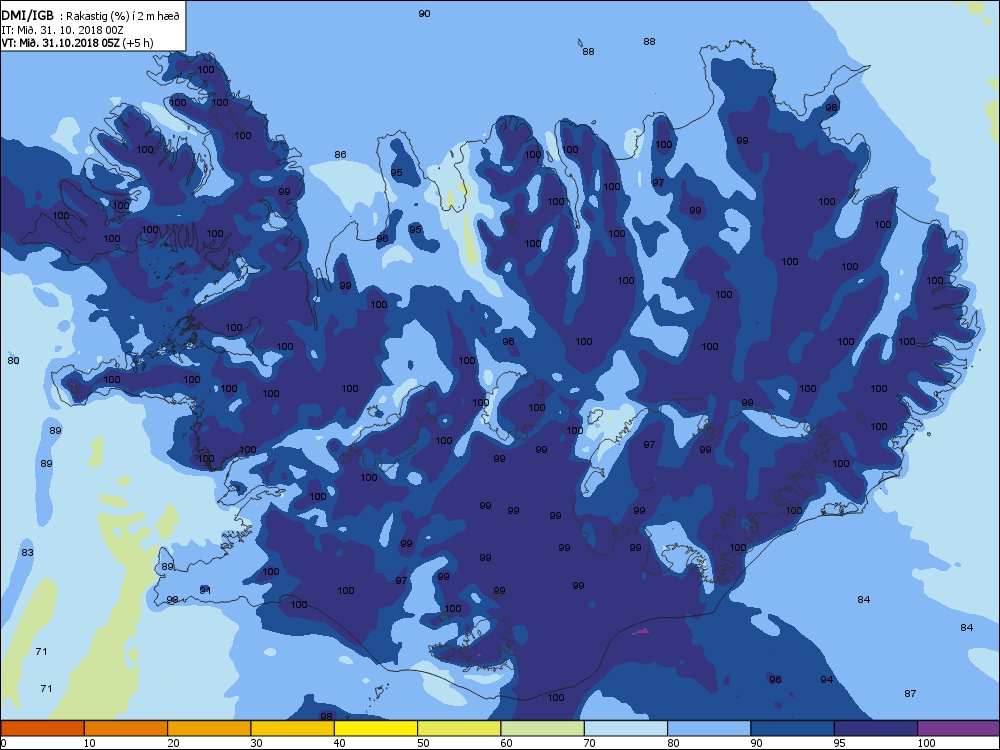The image size is (1000, 750).
Task: Click the 'Rakastig (%) í 2 m hæð' label
Action: (x=123, y=17)
